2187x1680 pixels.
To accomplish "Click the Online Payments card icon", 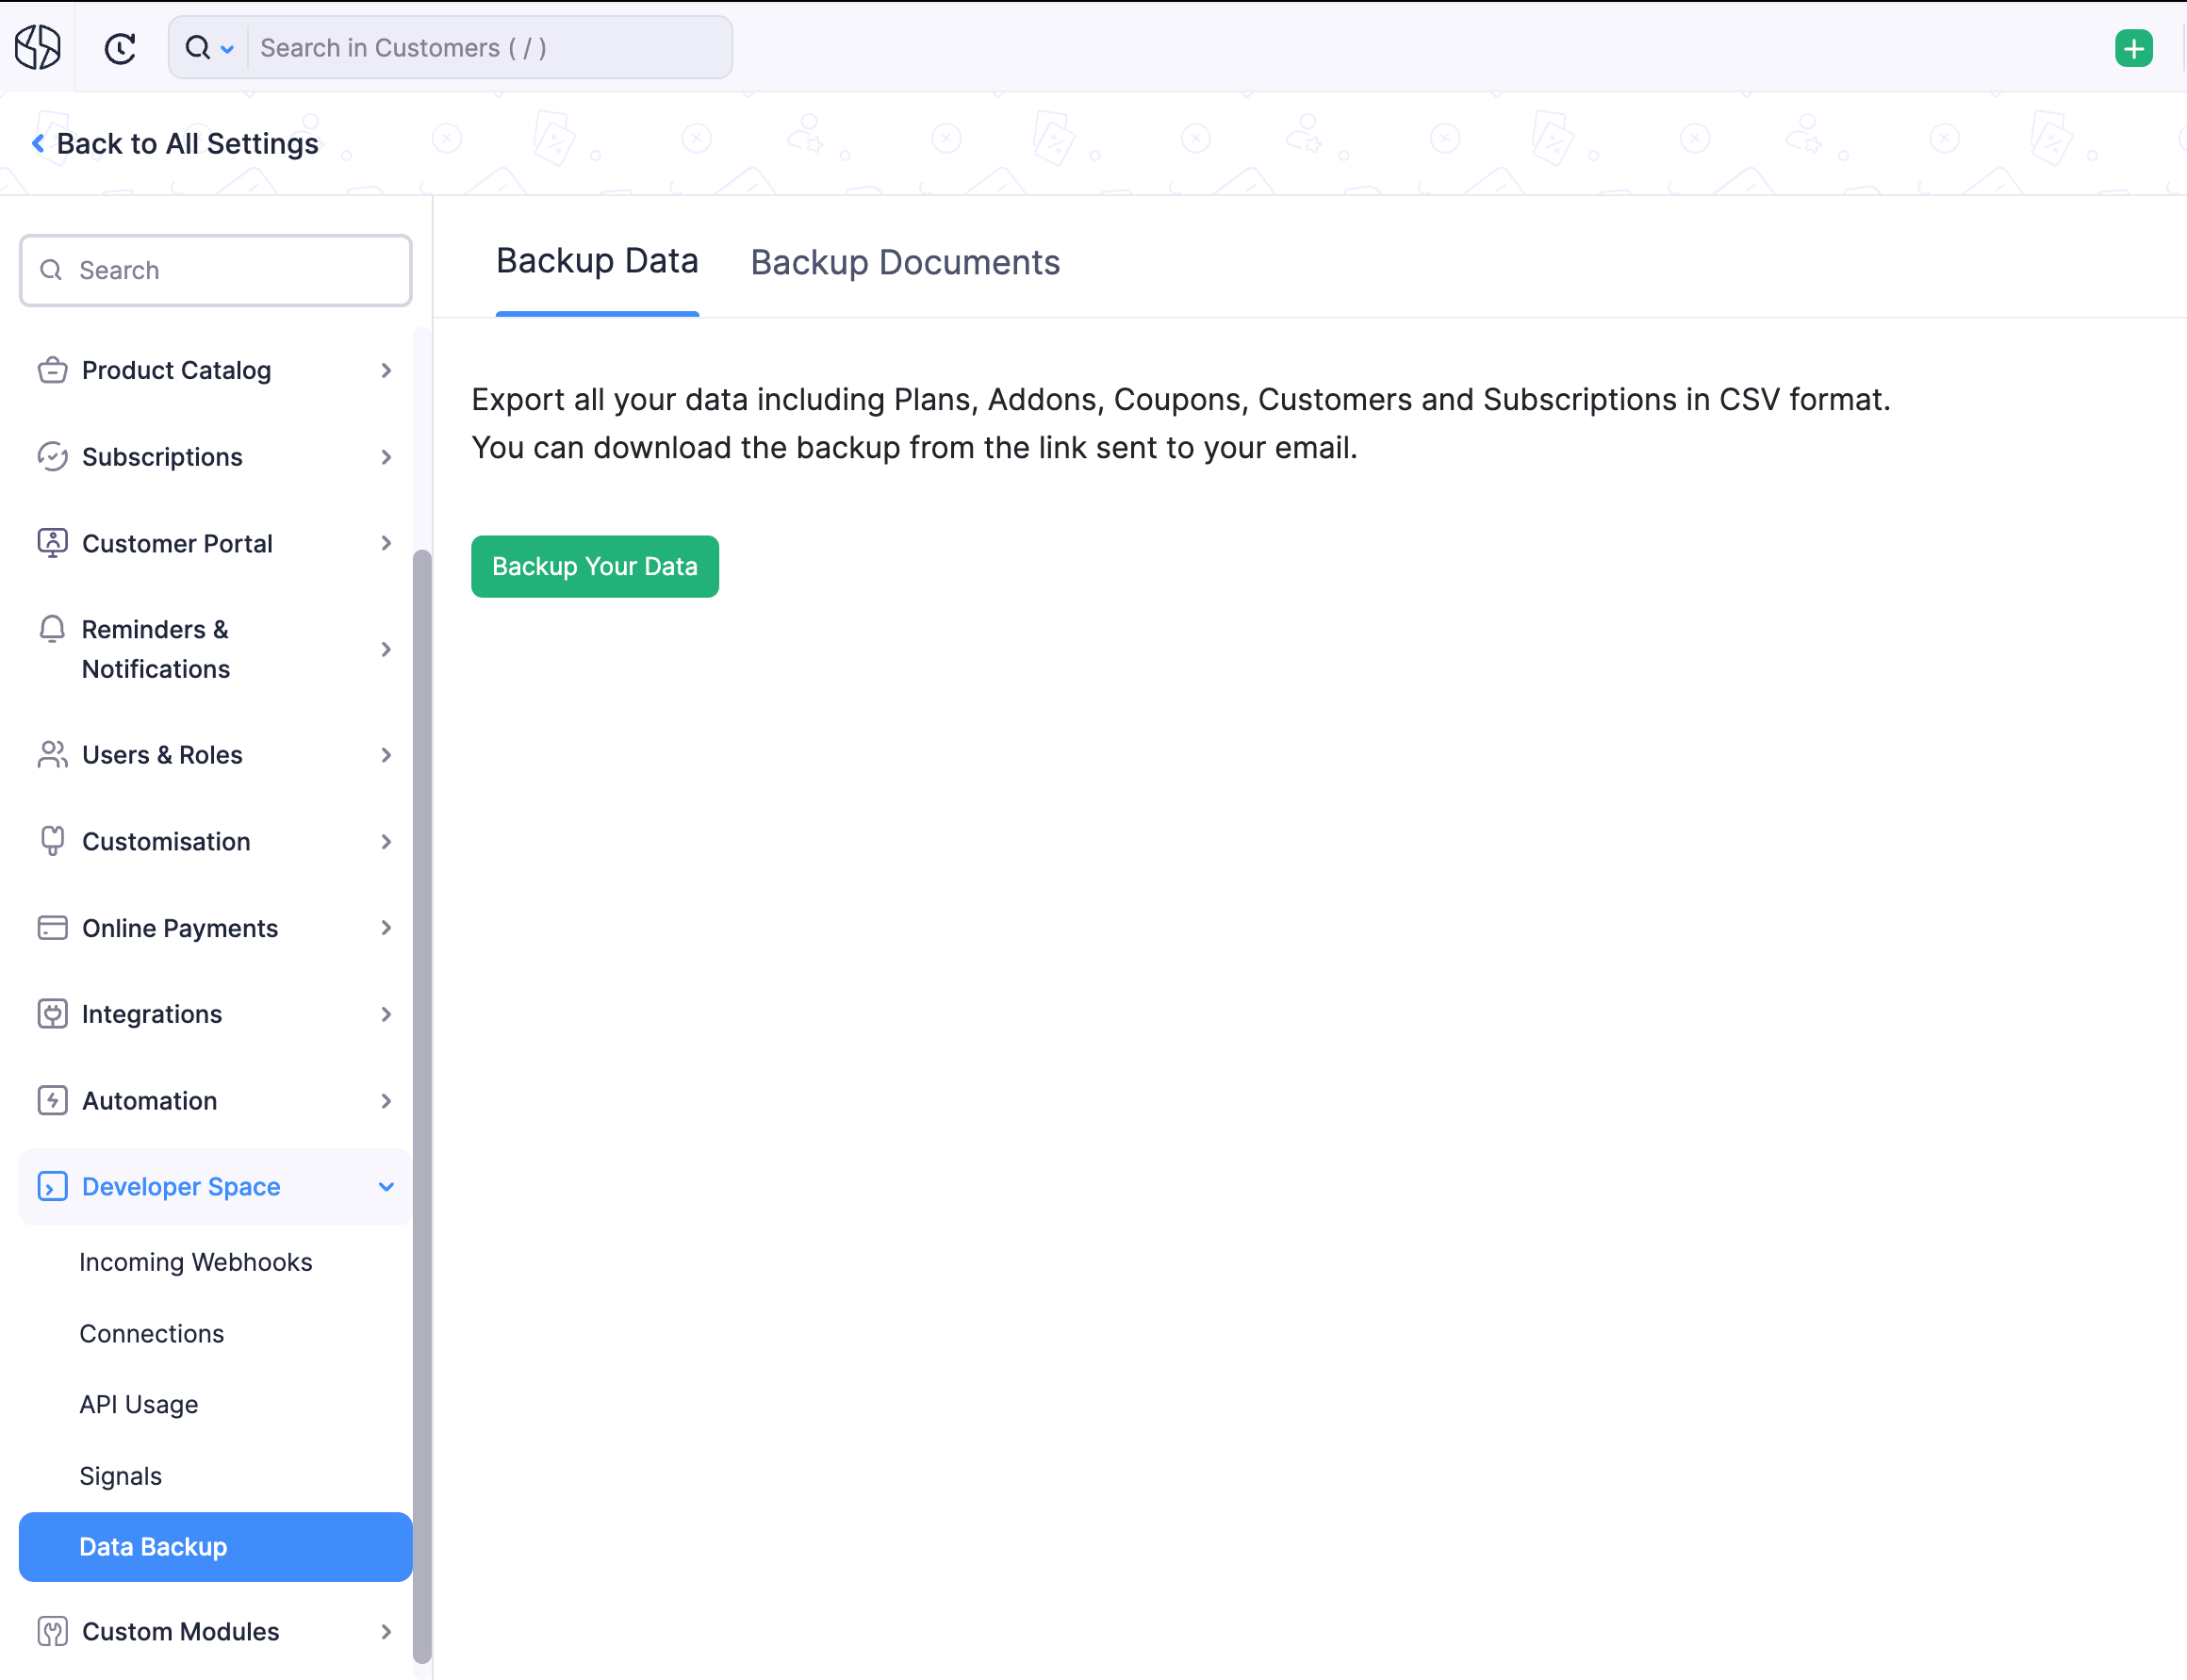I will click(x=52, y=928).
